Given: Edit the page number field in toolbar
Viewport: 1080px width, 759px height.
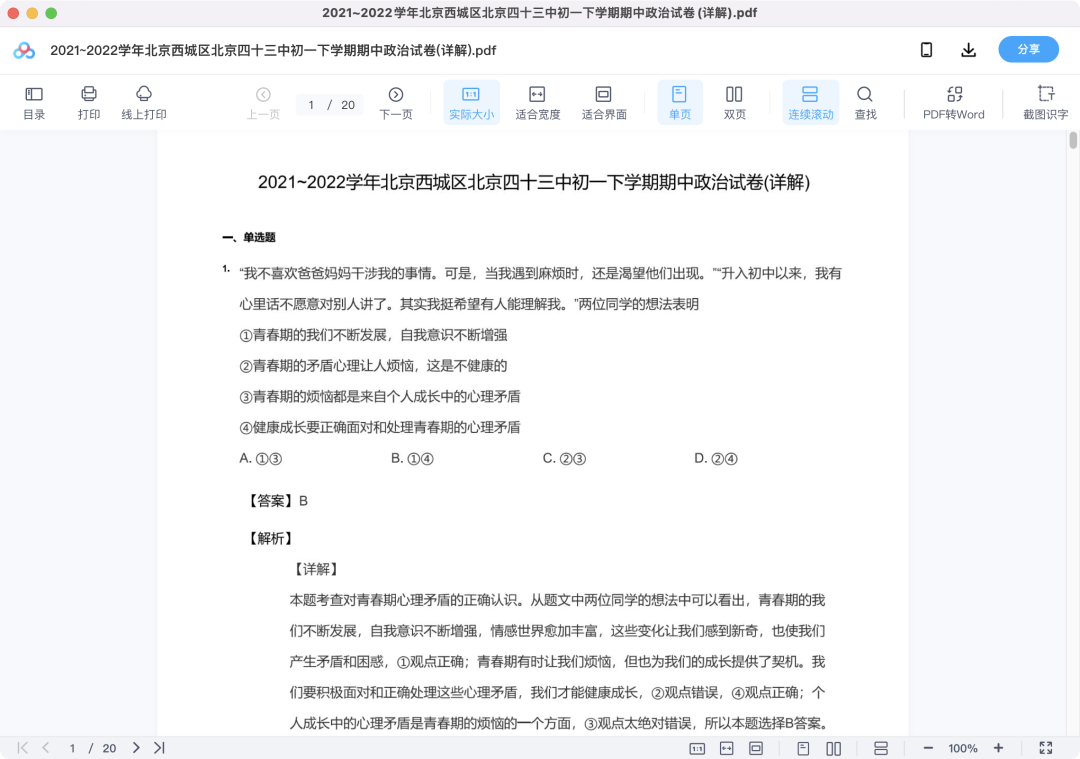Looking at the screenshot, I should coord(311,105).
